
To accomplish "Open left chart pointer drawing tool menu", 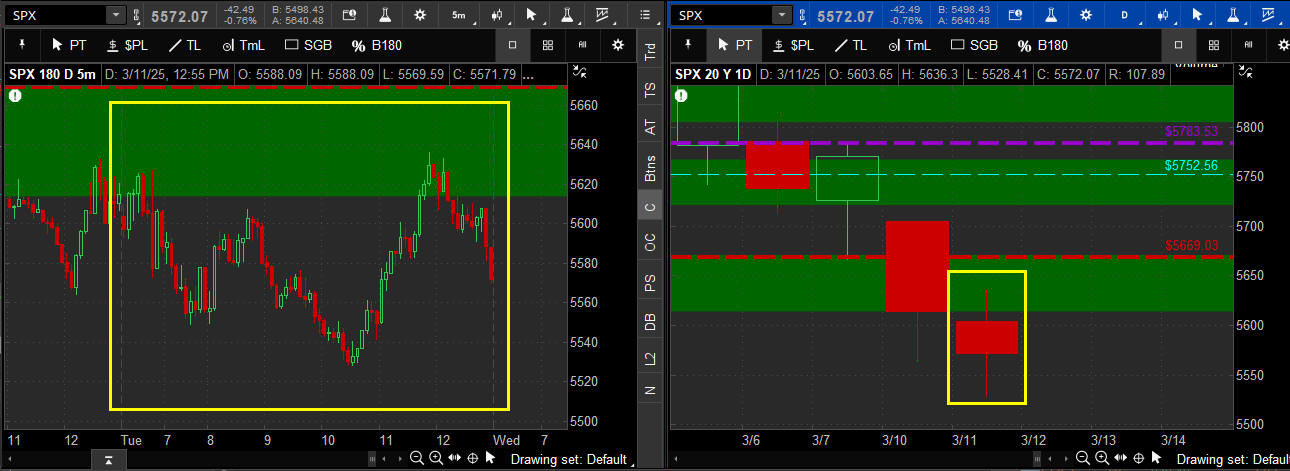I will (x=534, y=15).
